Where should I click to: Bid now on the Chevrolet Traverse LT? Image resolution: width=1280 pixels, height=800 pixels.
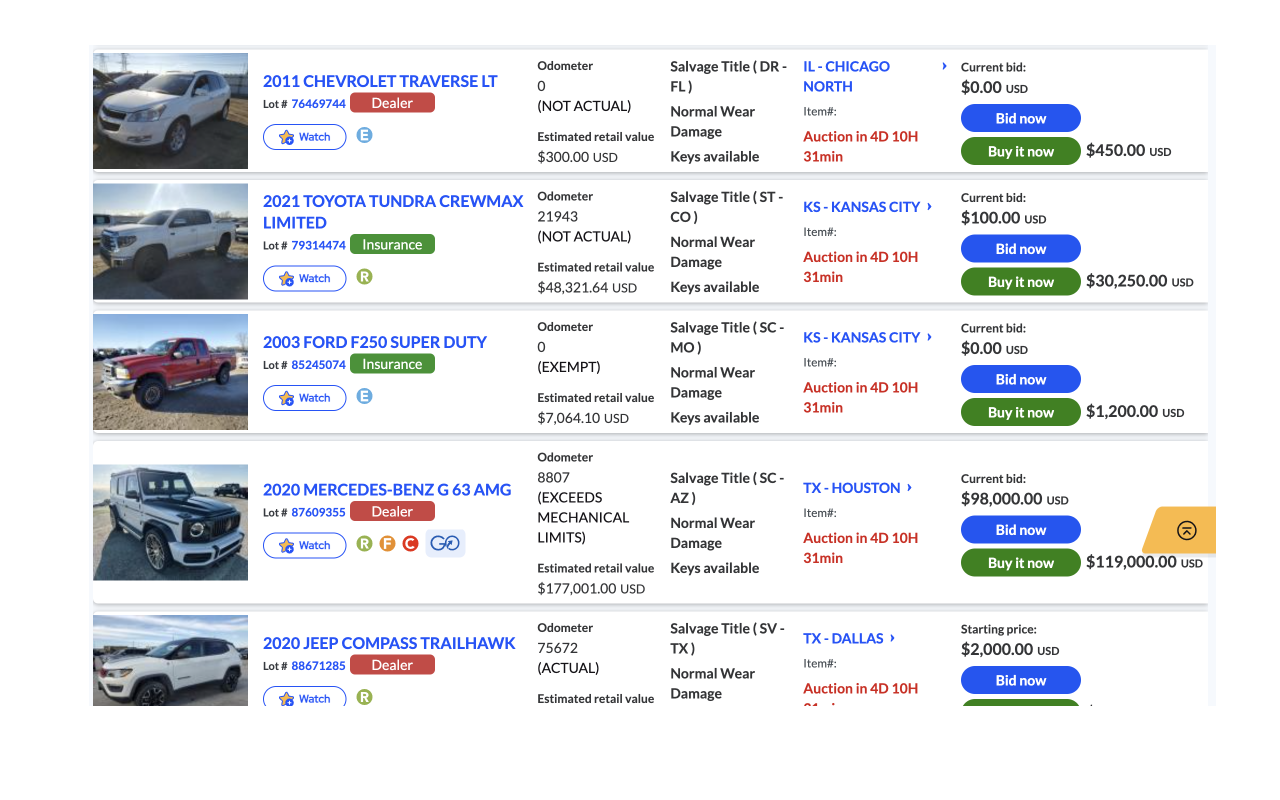pyautogui.click(x=1021, y=118)
